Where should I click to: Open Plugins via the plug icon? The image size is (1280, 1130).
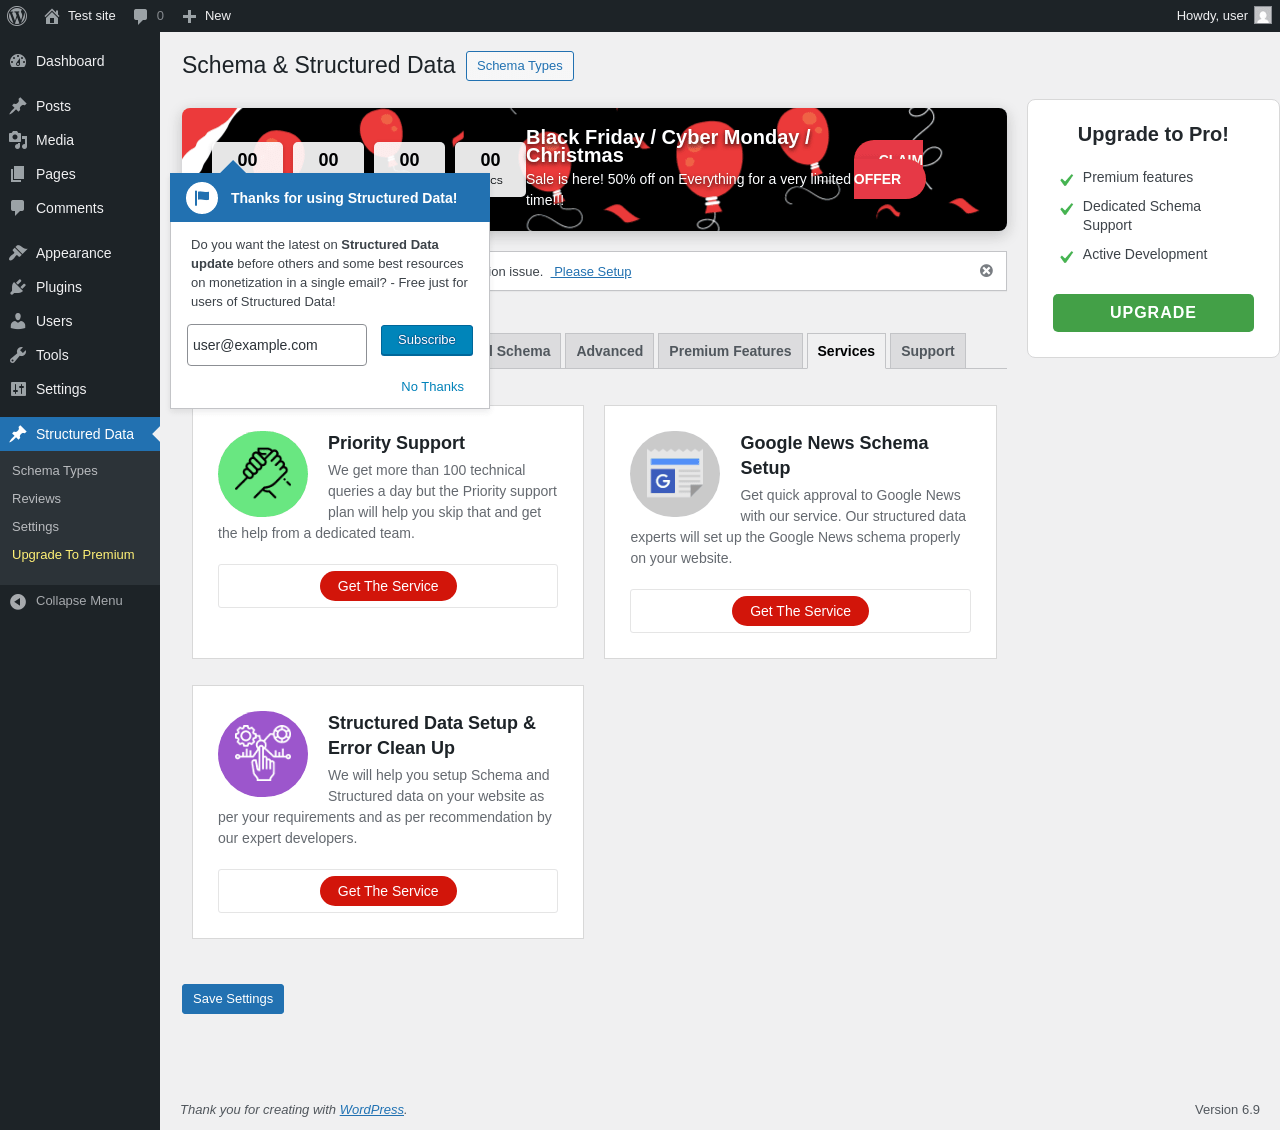point(18,287)
